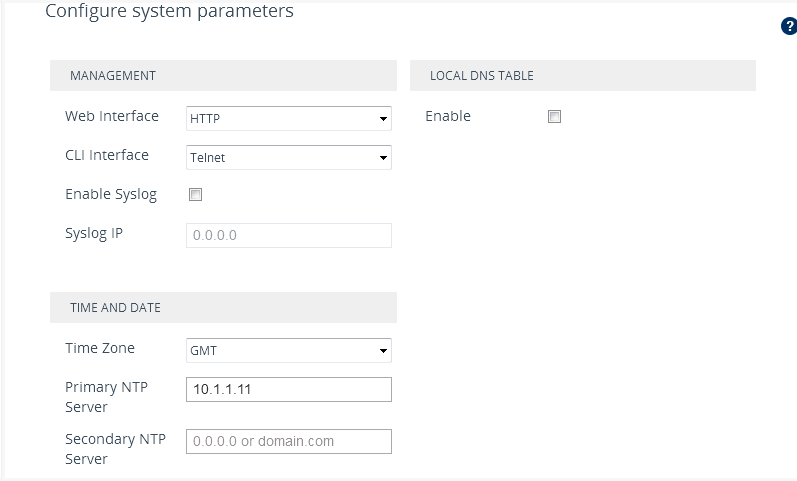Focus the Primary NTP Server field

click(288, 389)
